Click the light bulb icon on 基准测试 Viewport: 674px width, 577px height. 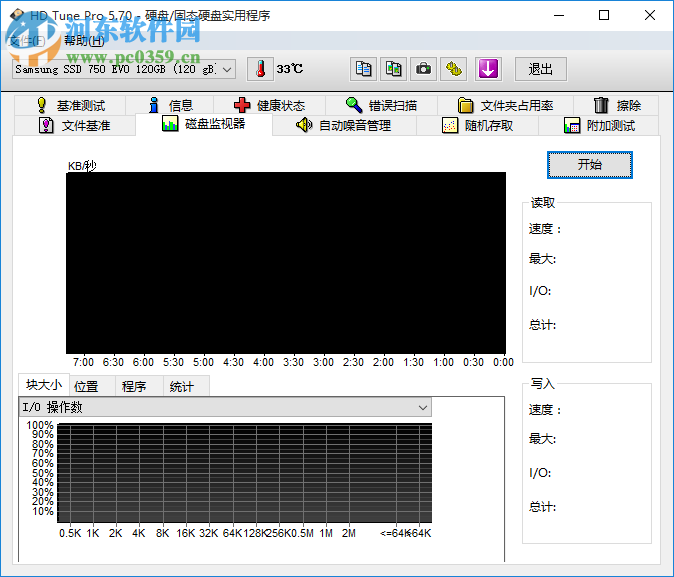click(41, 105)
